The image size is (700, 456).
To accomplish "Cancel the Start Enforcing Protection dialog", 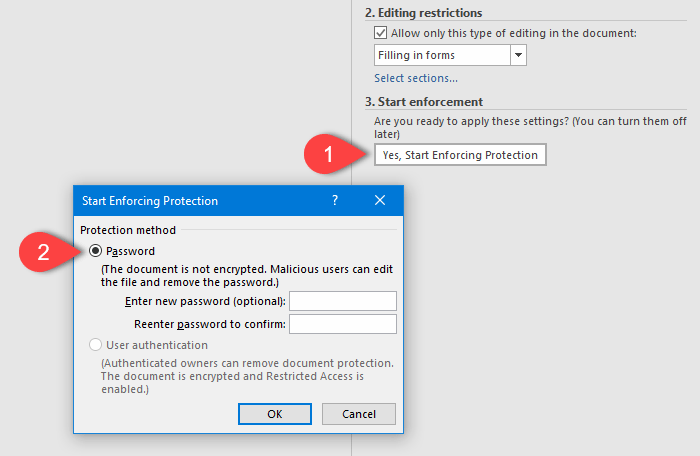I will 358,414.
